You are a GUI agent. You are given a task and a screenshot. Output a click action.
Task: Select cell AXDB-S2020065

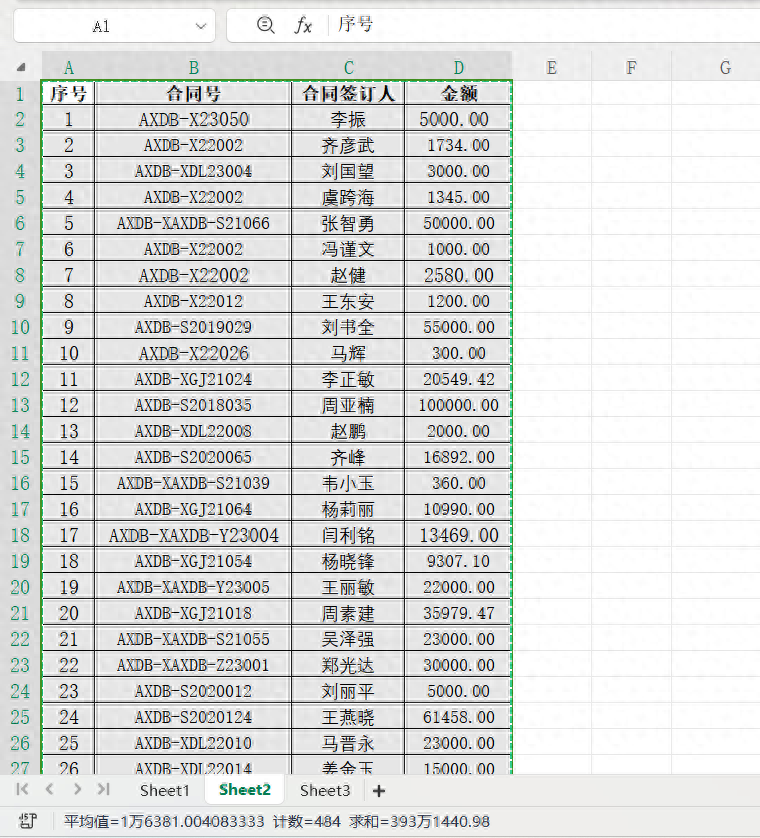(x=193, y=457)
